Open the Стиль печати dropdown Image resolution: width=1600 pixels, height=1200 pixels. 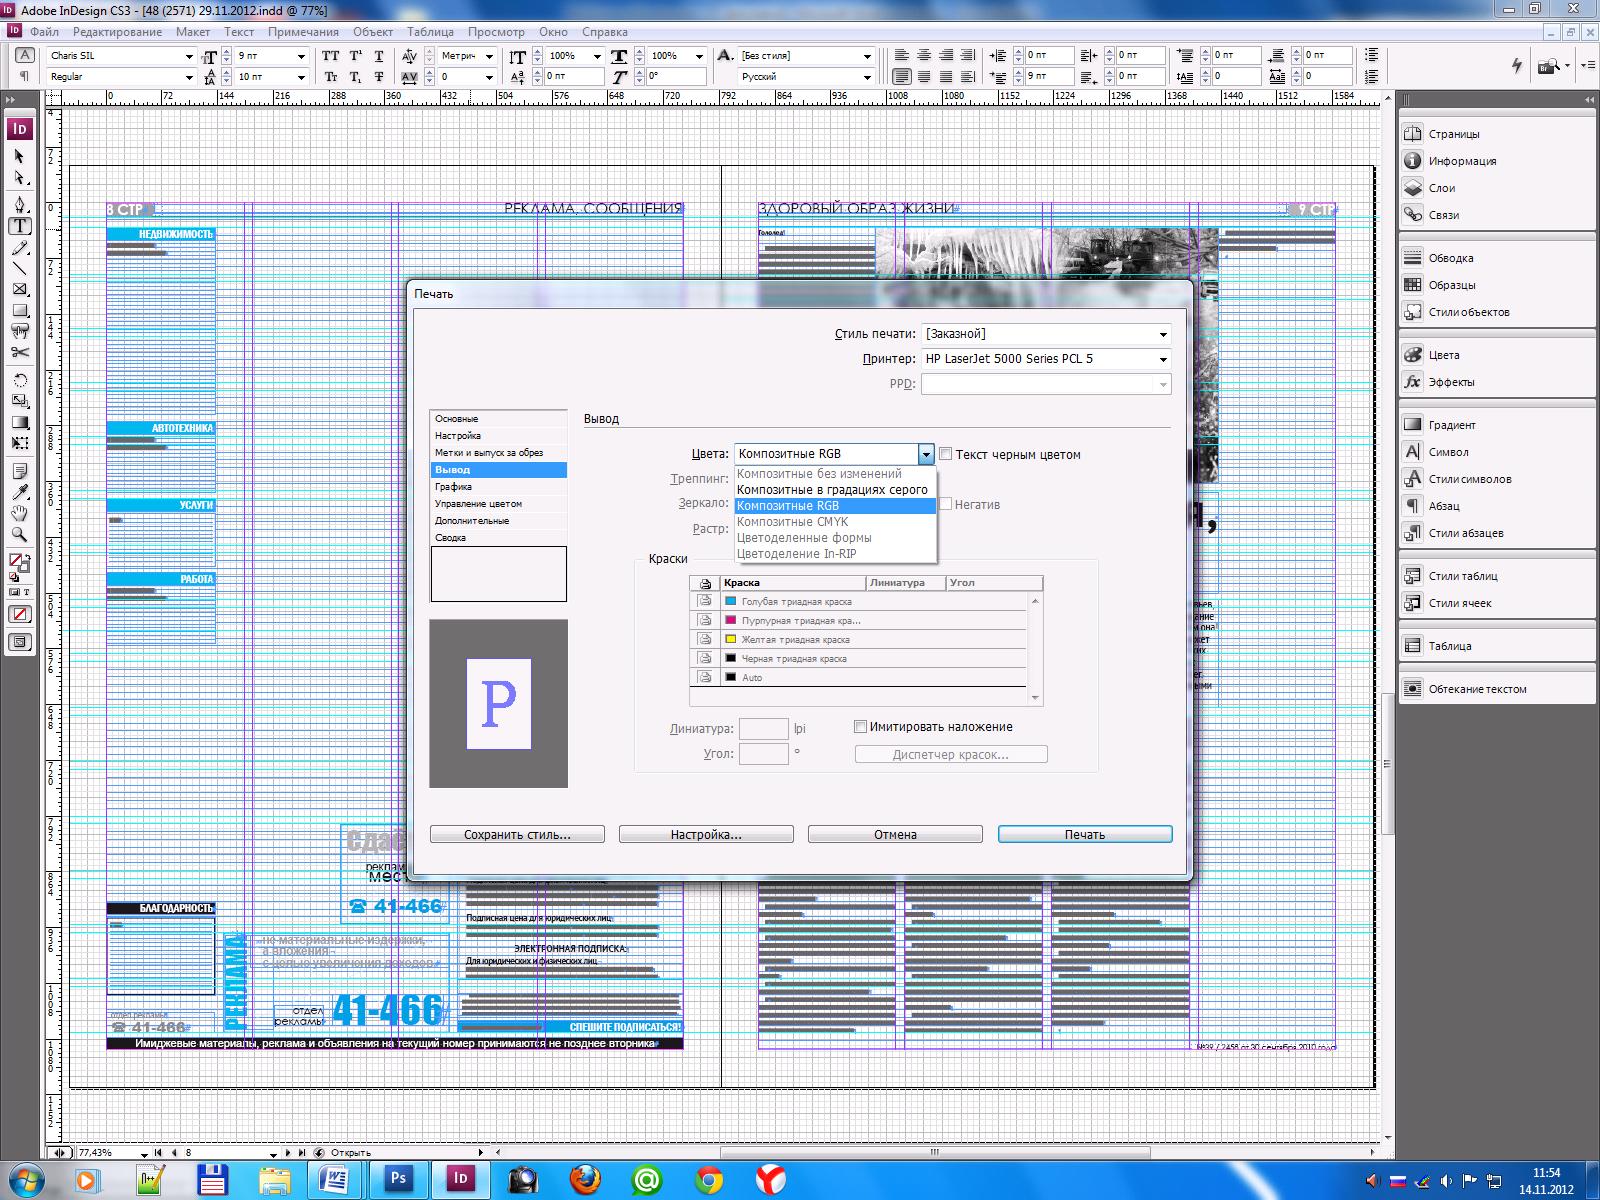coord(1046,334)
